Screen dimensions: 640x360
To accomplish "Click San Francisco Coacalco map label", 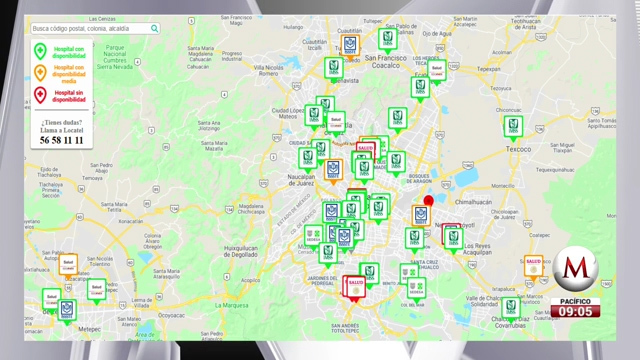I will click(x=386, y=62).
